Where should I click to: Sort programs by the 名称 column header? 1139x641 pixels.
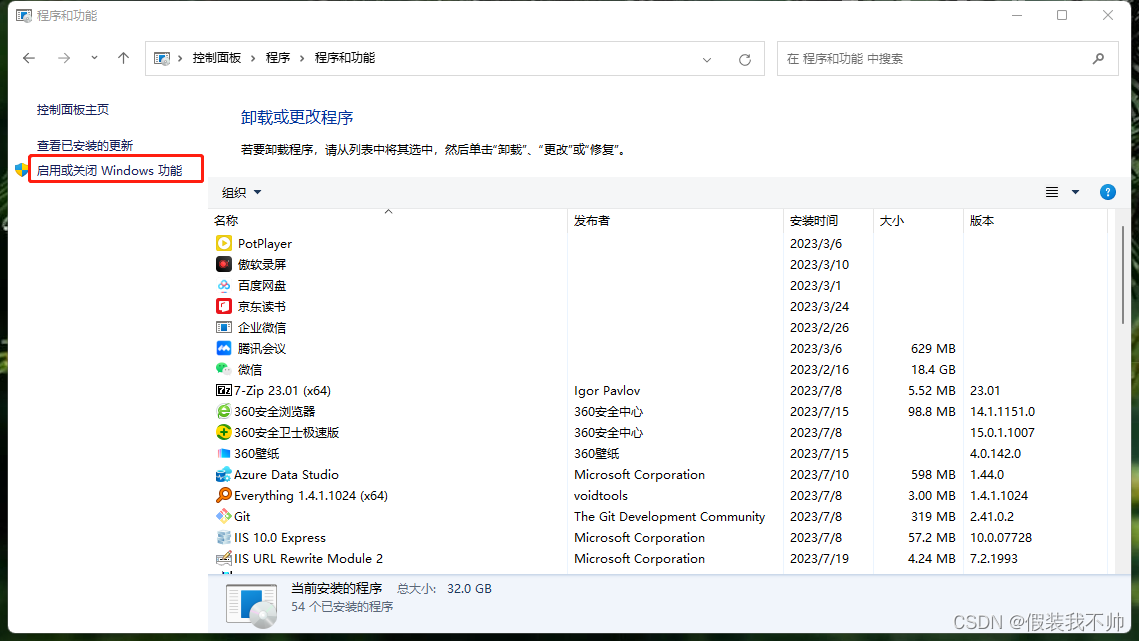(x=225, y=220)
